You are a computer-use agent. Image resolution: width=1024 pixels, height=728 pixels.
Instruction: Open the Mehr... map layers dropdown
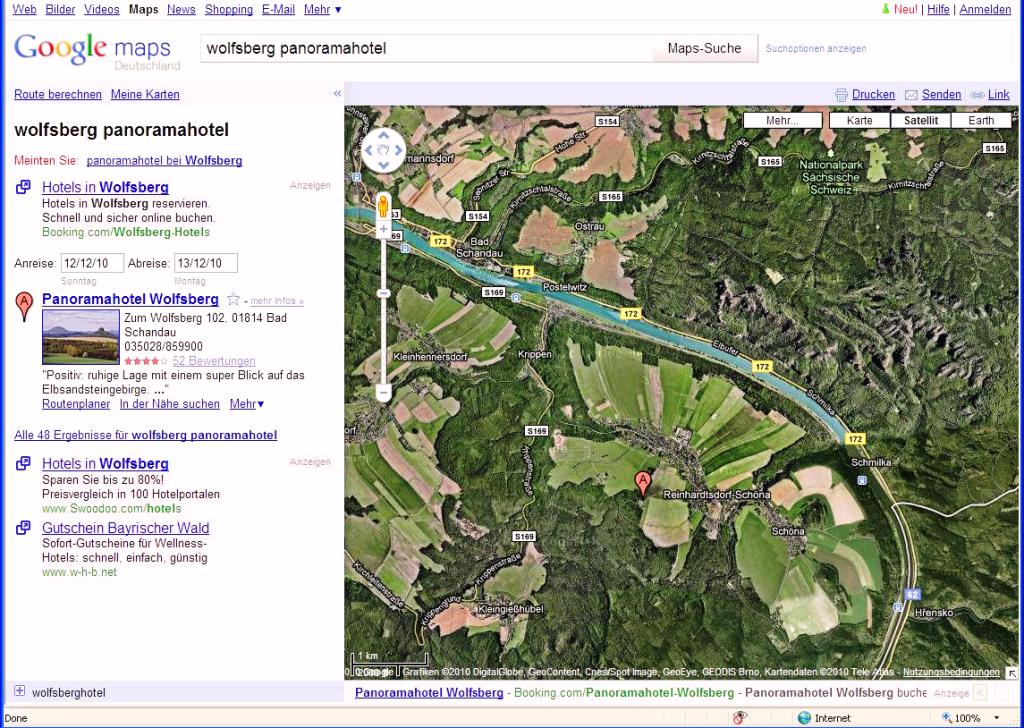coord(782,120)
